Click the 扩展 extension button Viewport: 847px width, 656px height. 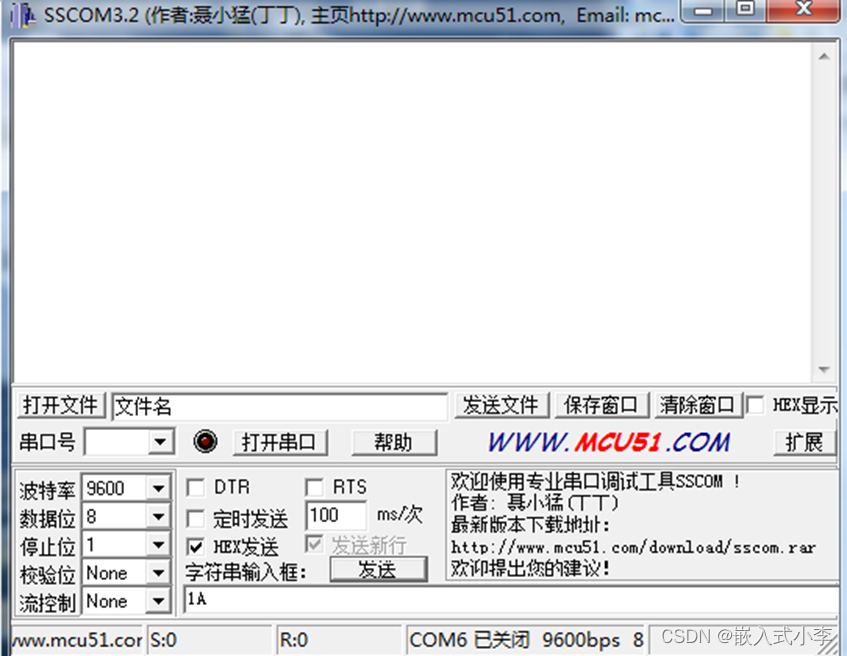point(805,441)
